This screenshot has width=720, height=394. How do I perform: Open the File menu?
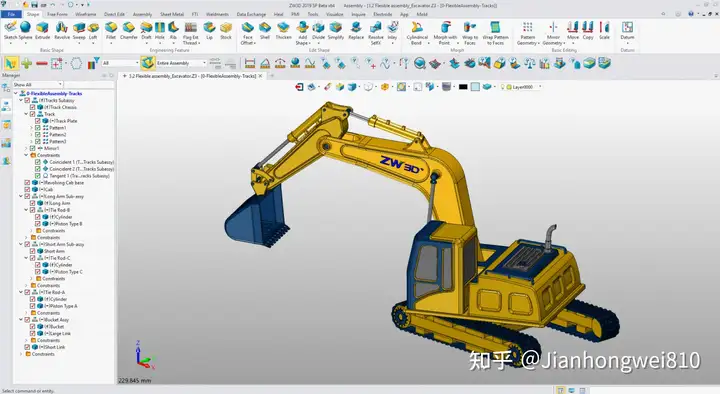[11, 14]
